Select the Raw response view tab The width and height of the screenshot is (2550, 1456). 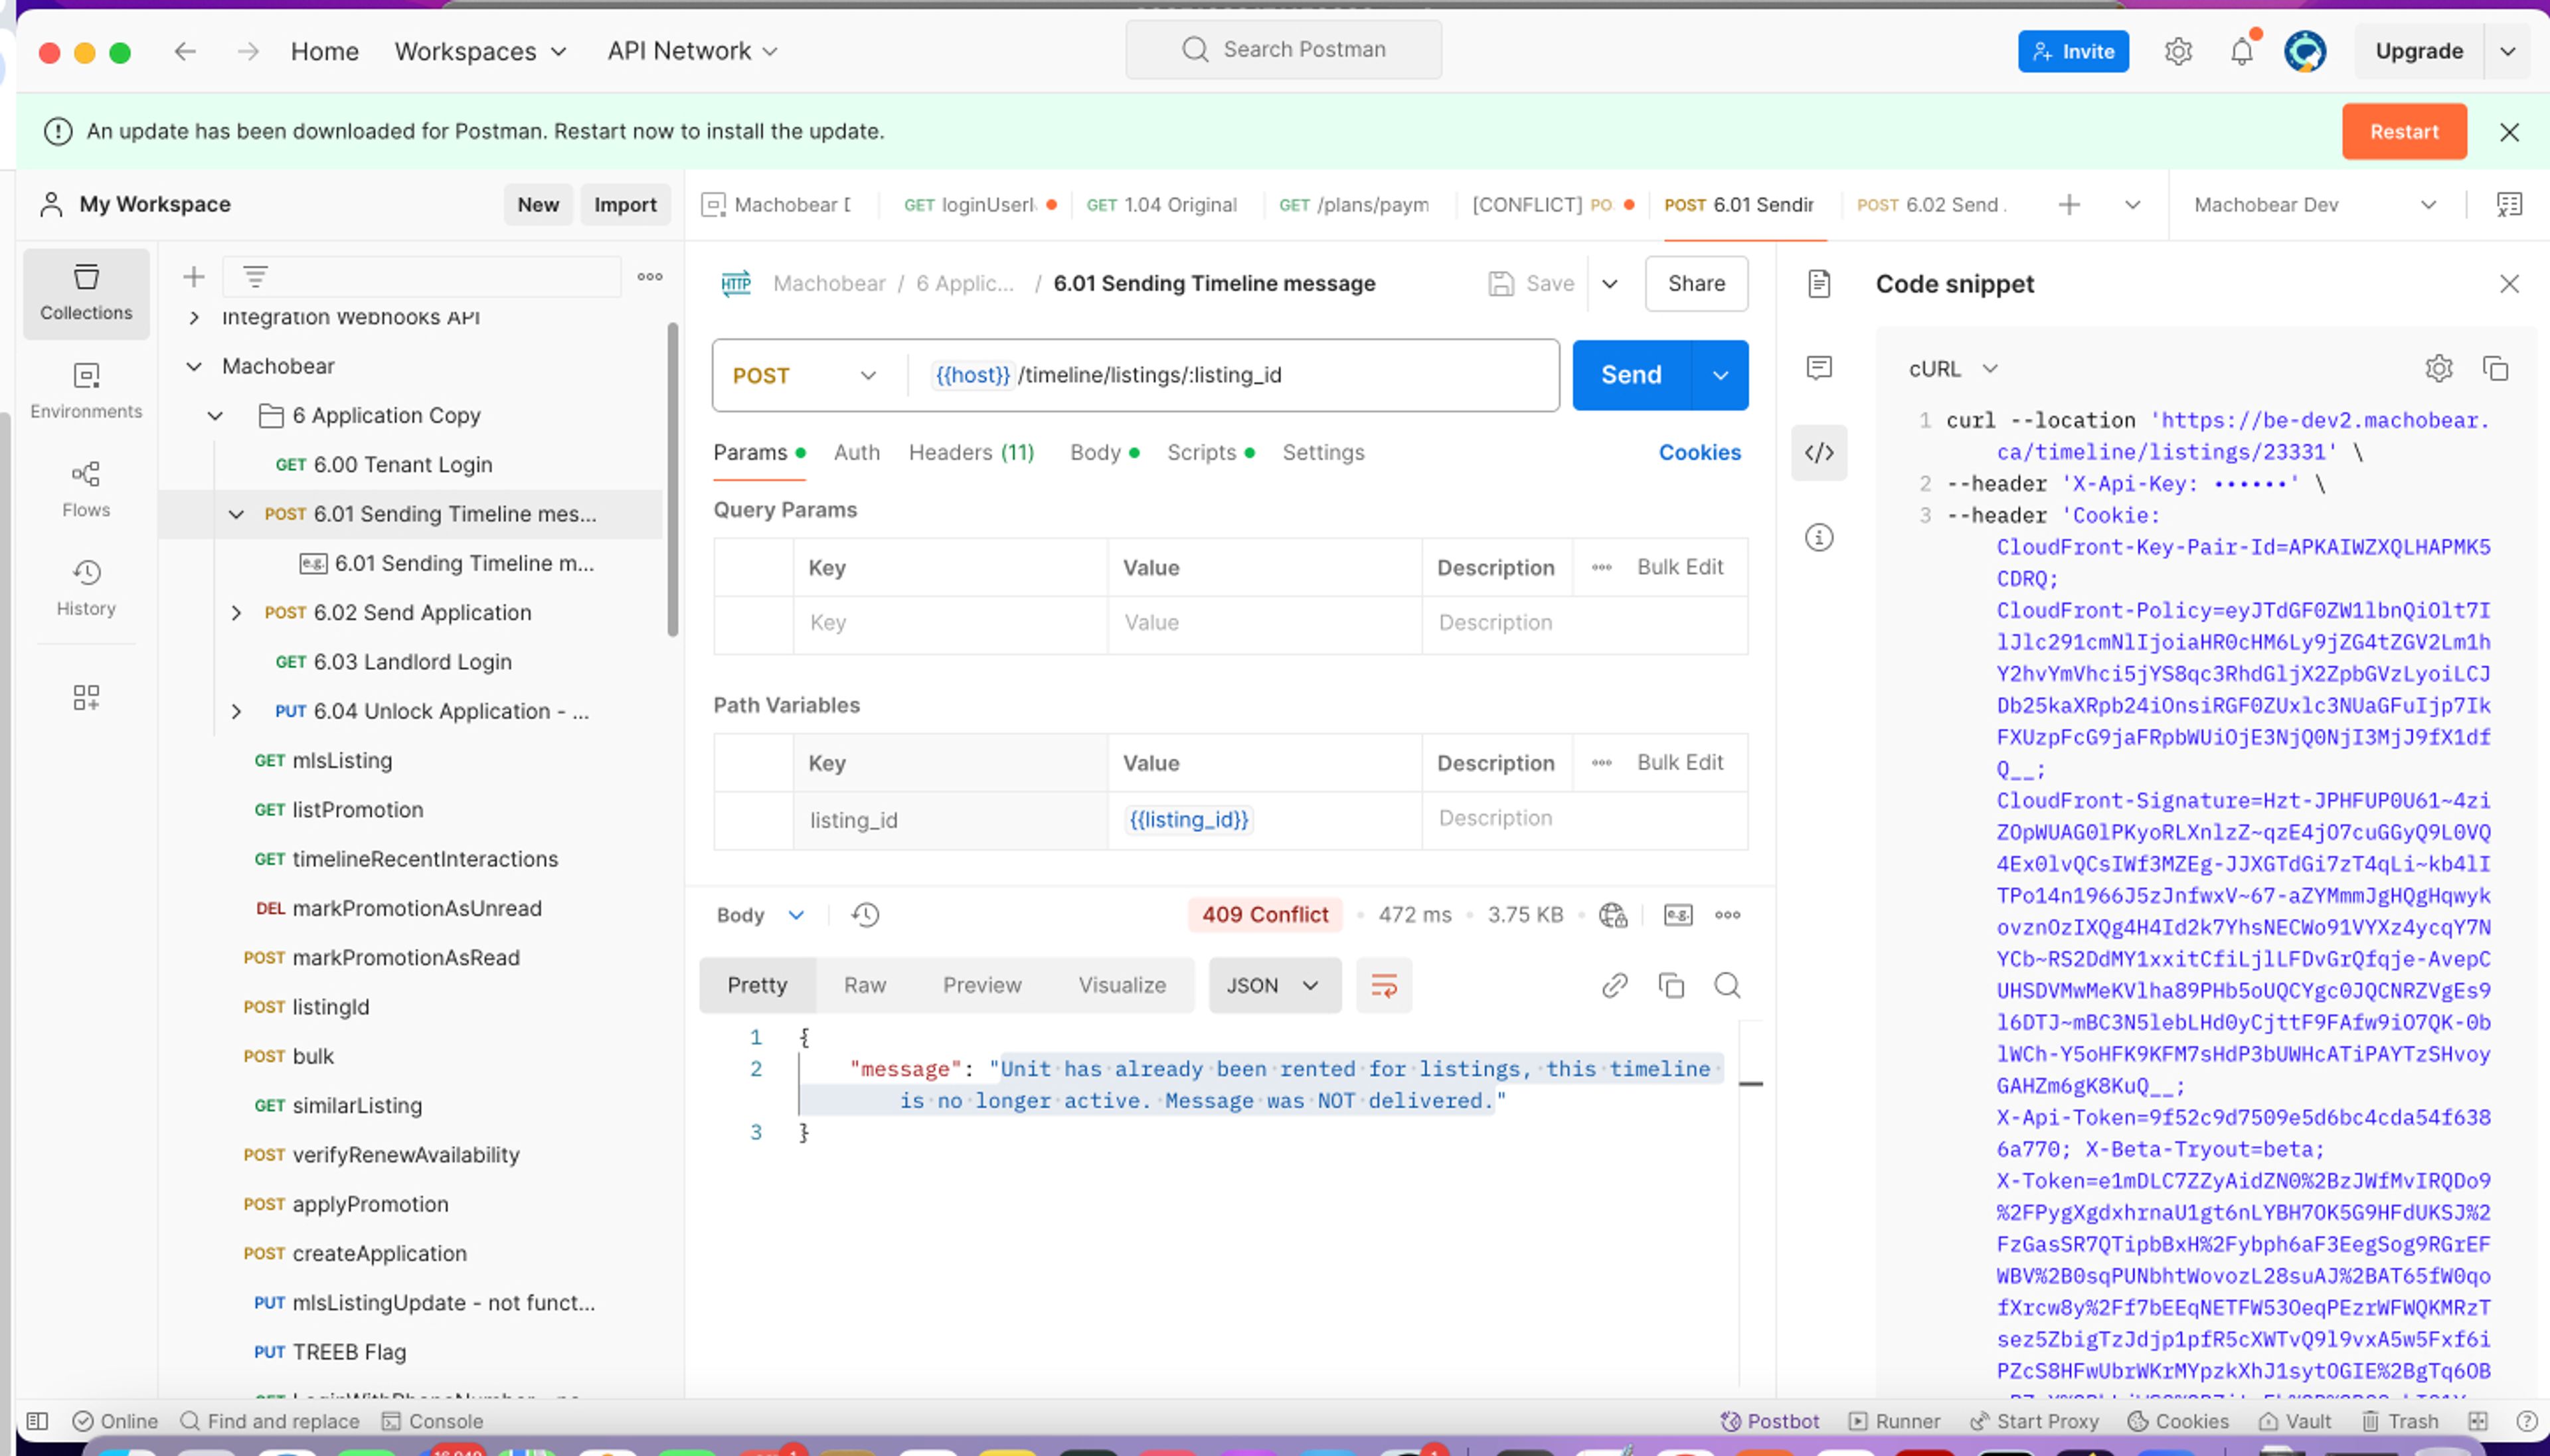click(x=864, y=986)
